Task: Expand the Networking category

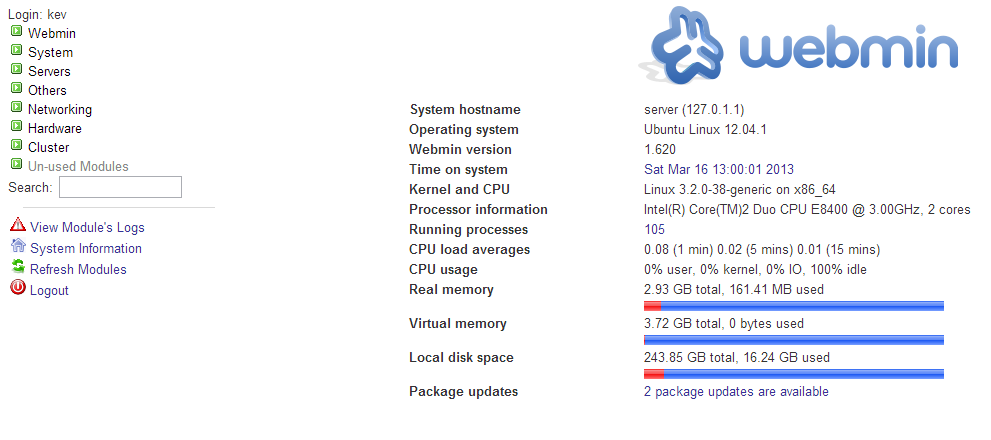Action: coord(59,109)
